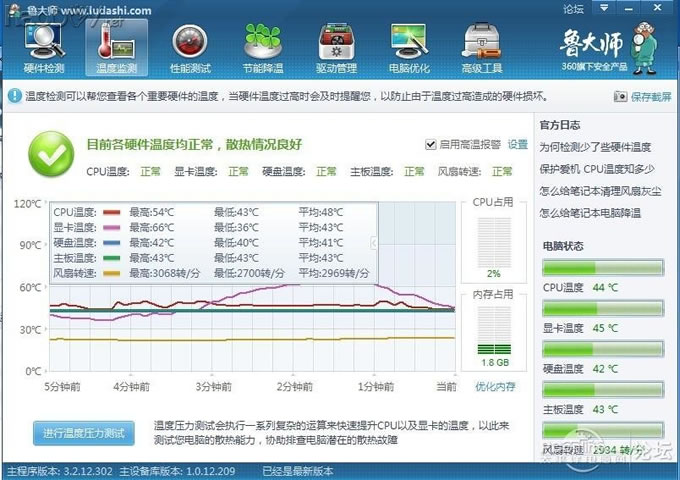Screen dimensions: 680x480
Task: Click the 优化内存 memory optimize link
Action: pos(496,386)
